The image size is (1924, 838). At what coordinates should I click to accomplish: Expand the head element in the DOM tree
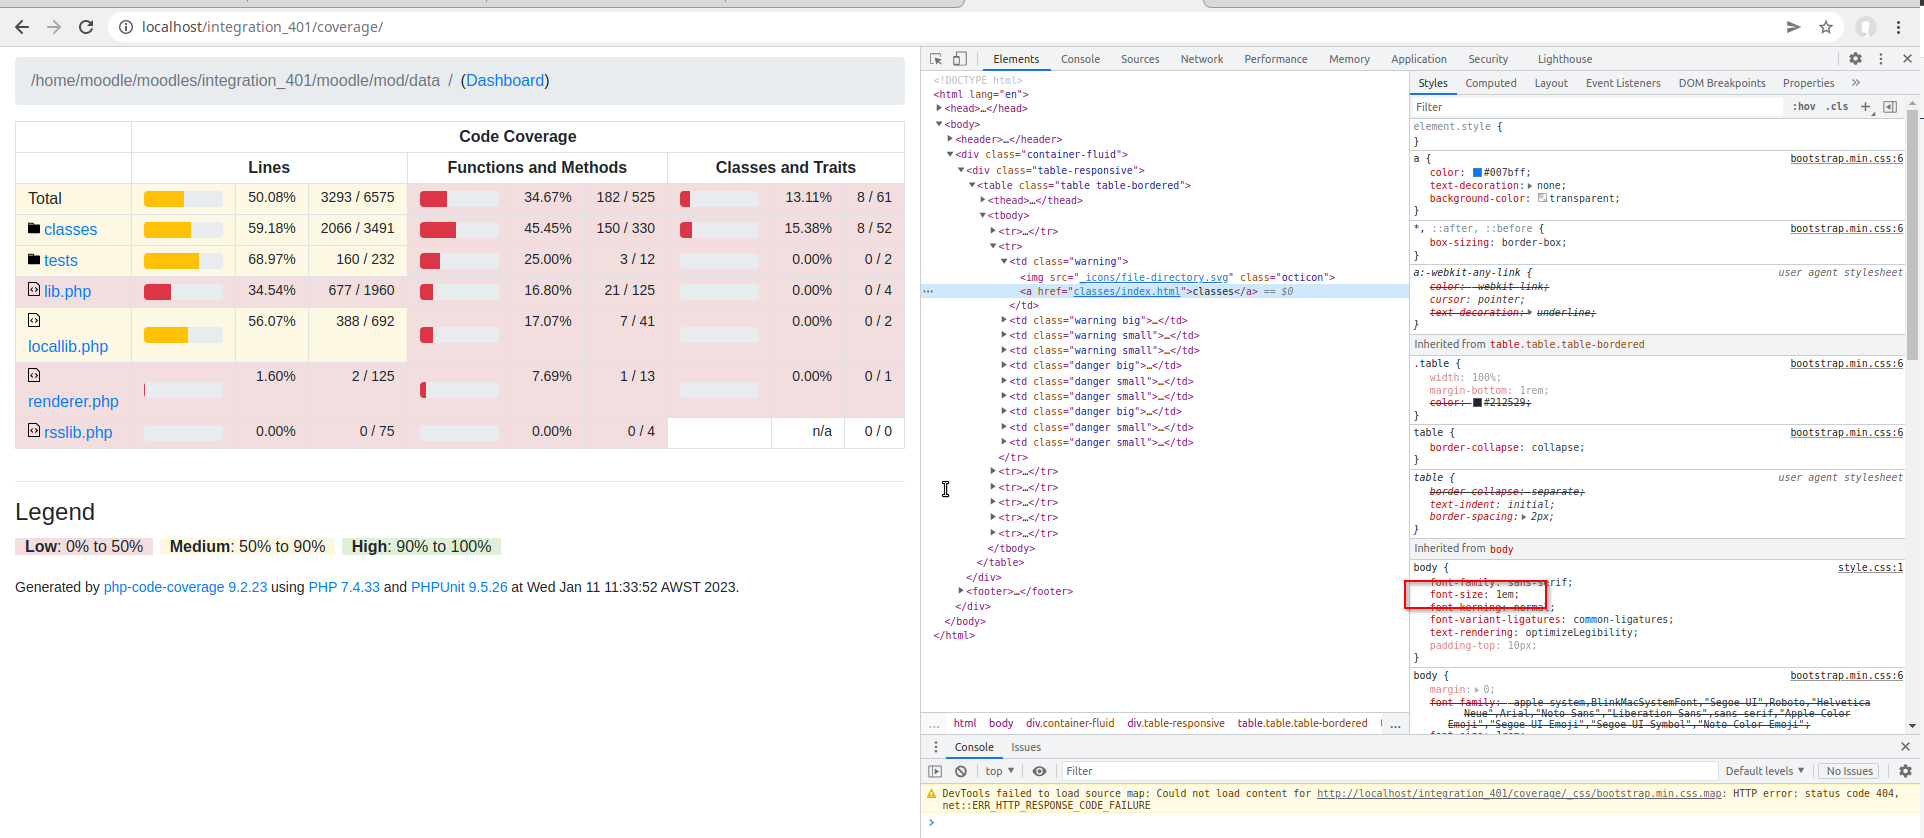939,108
